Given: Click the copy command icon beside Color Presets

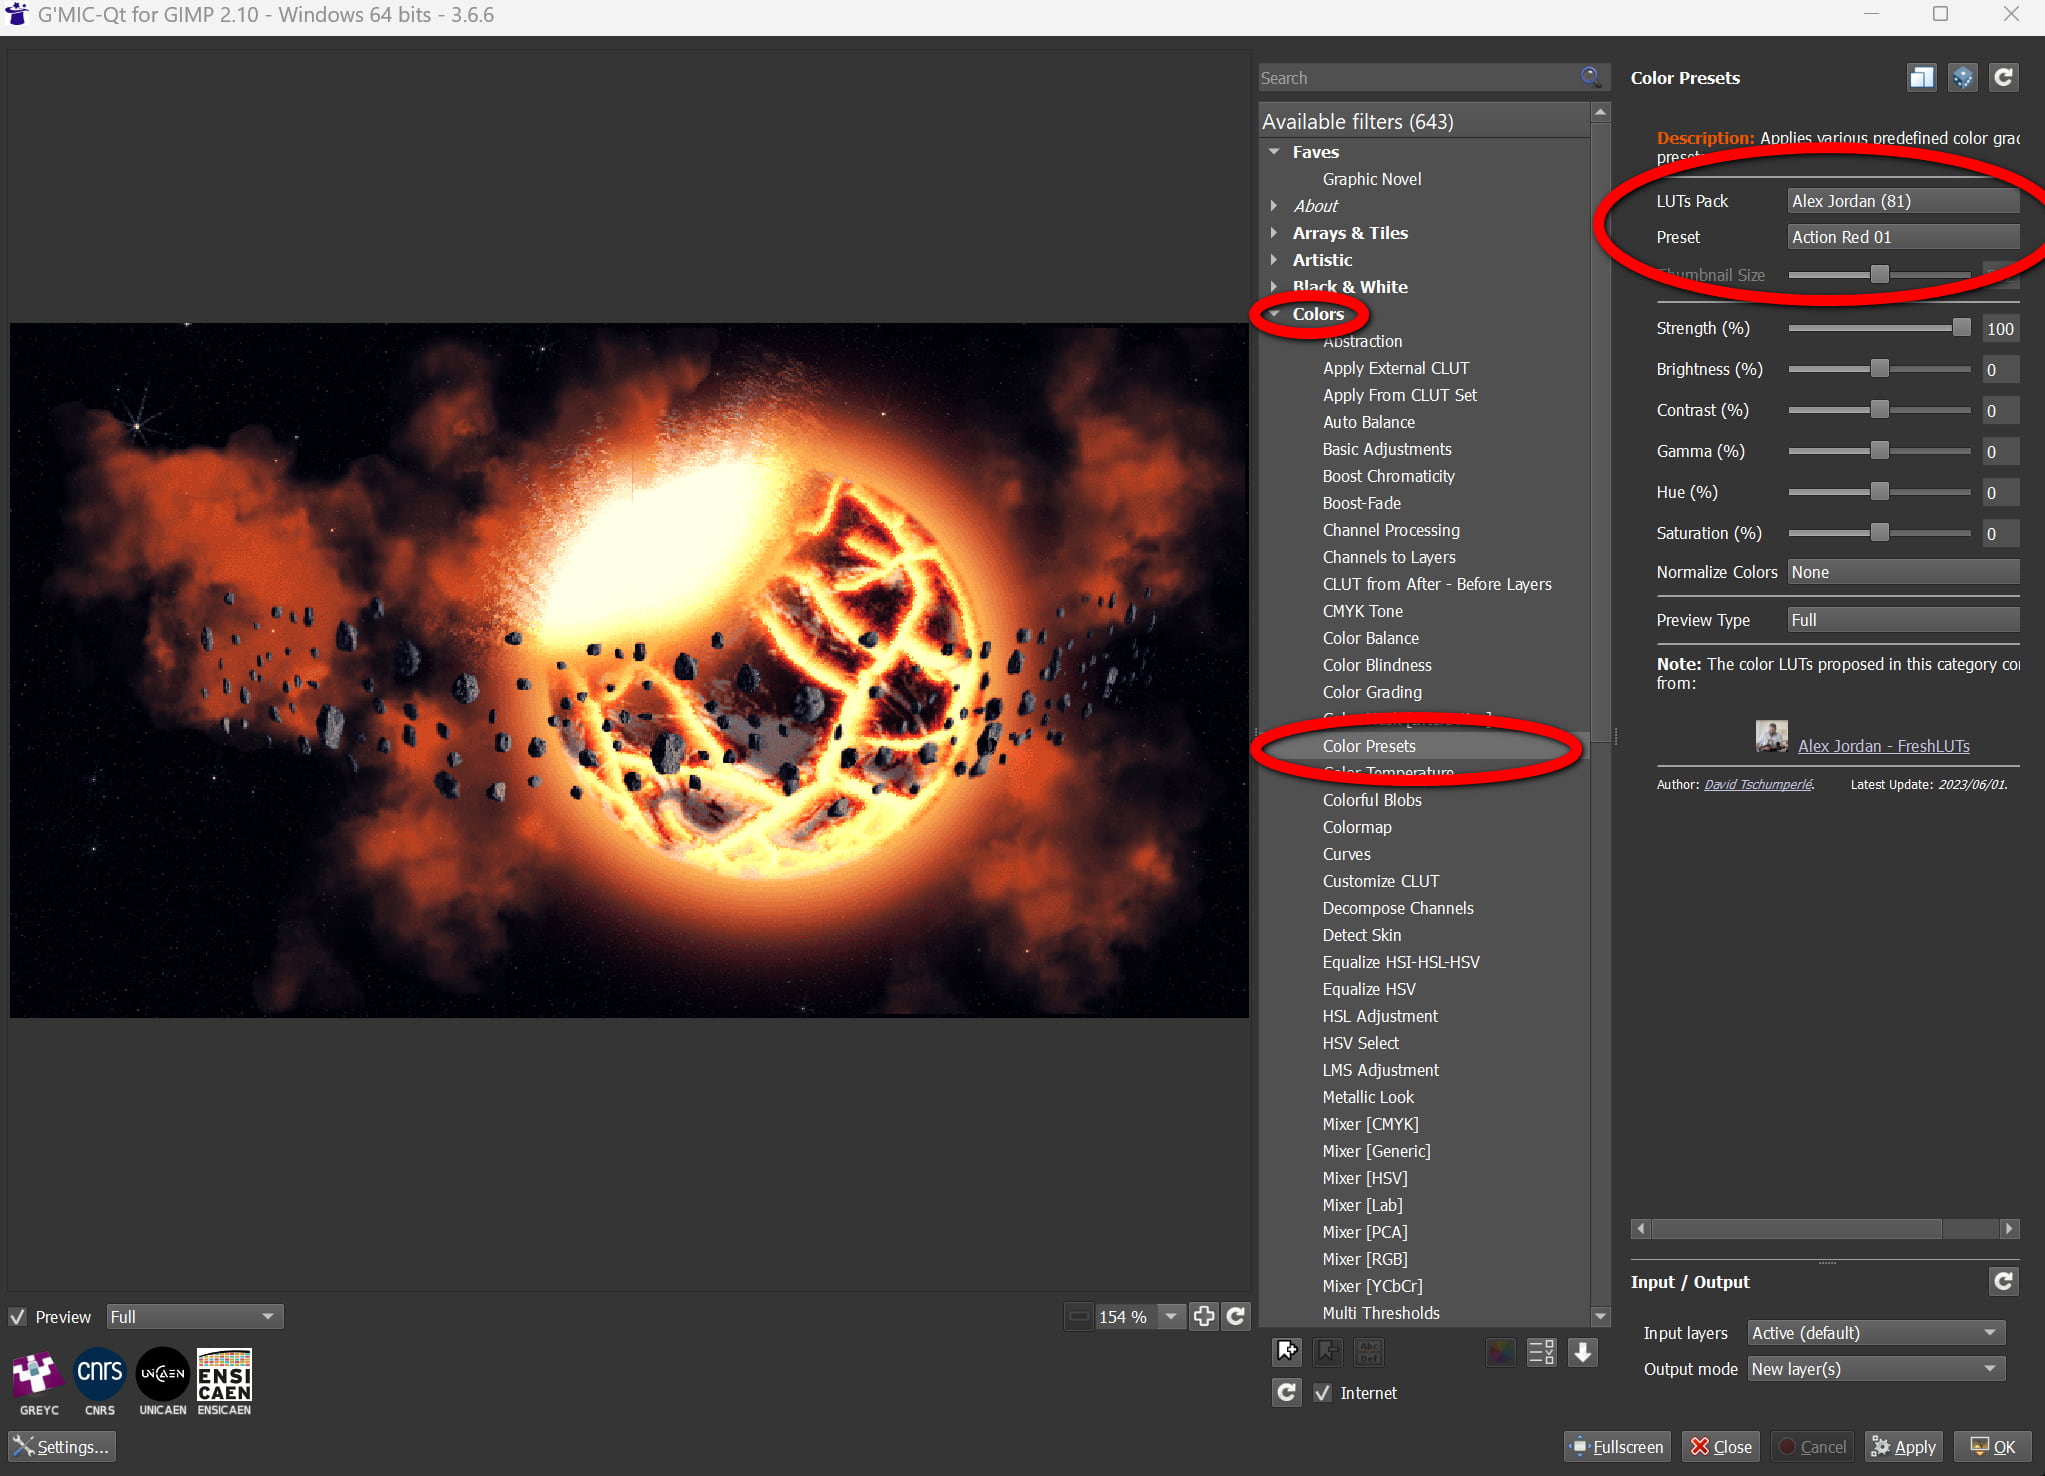Looking at the screenshot, I should pos(1921,78).
